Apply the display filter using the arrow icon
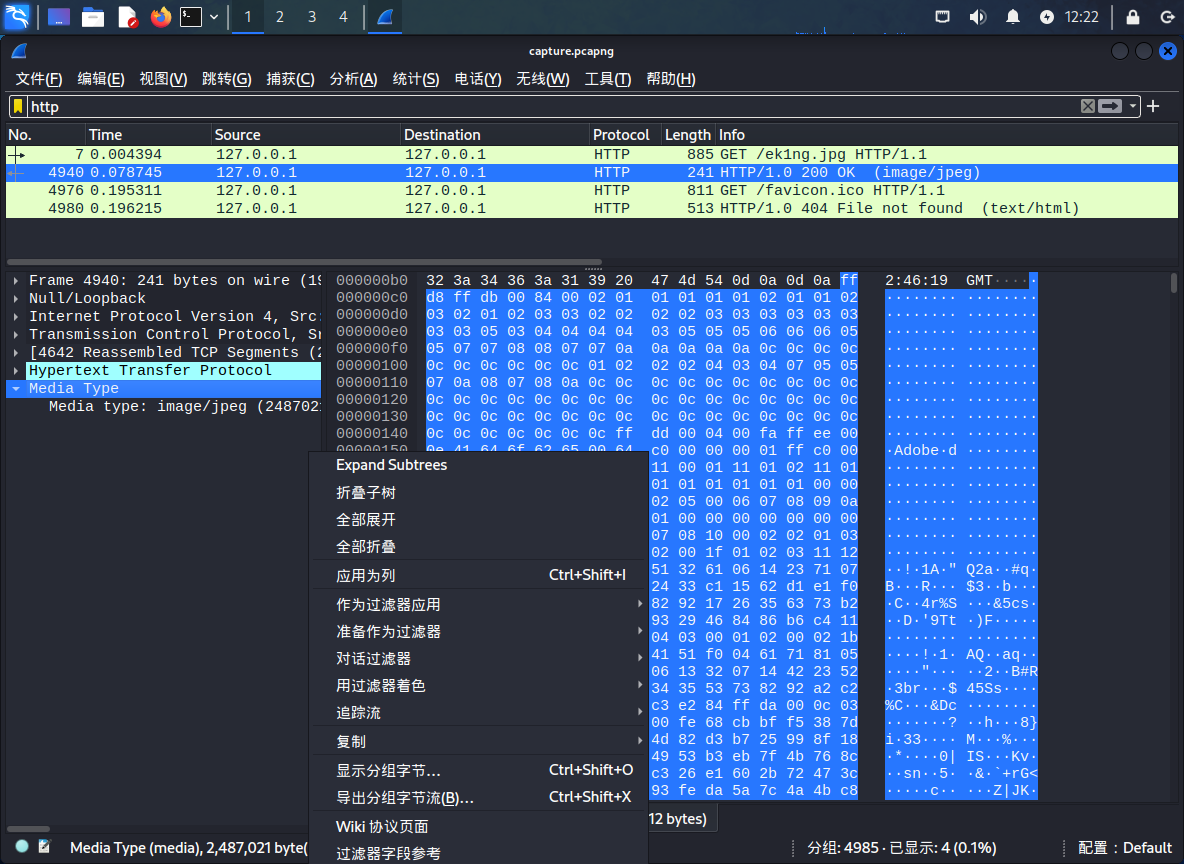Viewport: 1184px width, 864px height. [1110, 107]
